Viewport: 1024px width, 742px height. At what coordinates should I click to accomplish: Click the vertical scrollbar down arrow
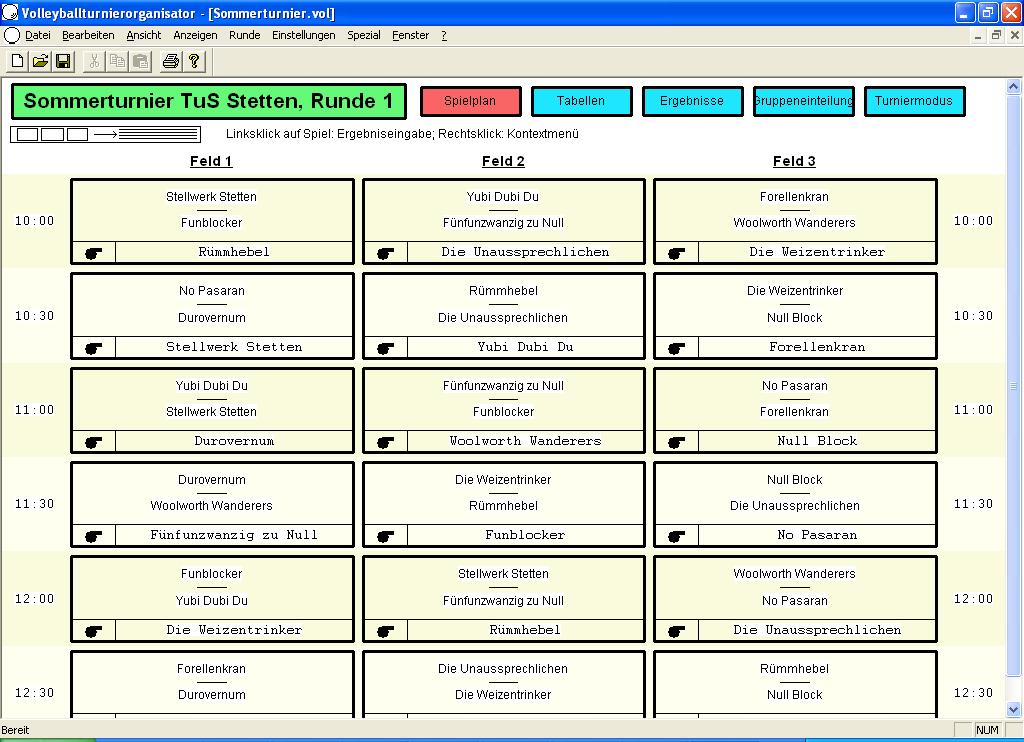1014,710
